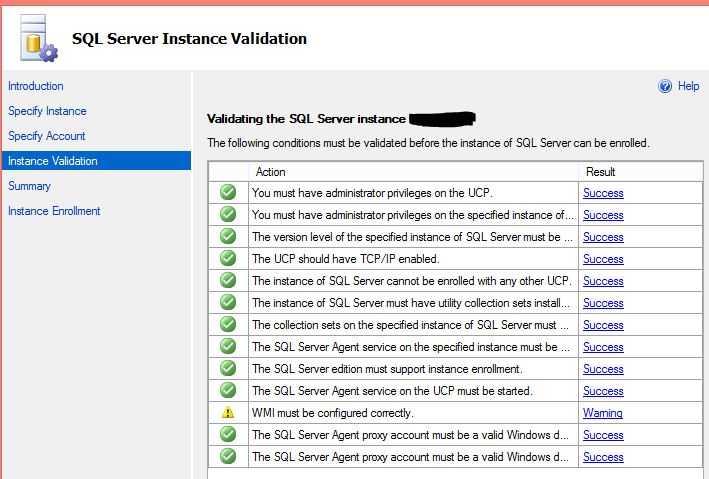Open Success link for specified instance privileges
709x479 pixels.
point(603,215)
